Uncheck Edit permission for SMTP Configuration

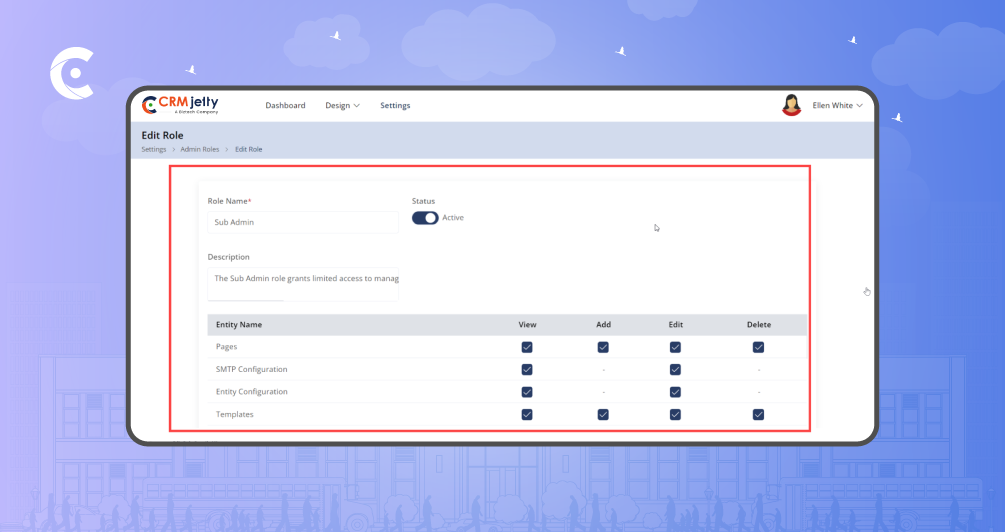[675, 370]
